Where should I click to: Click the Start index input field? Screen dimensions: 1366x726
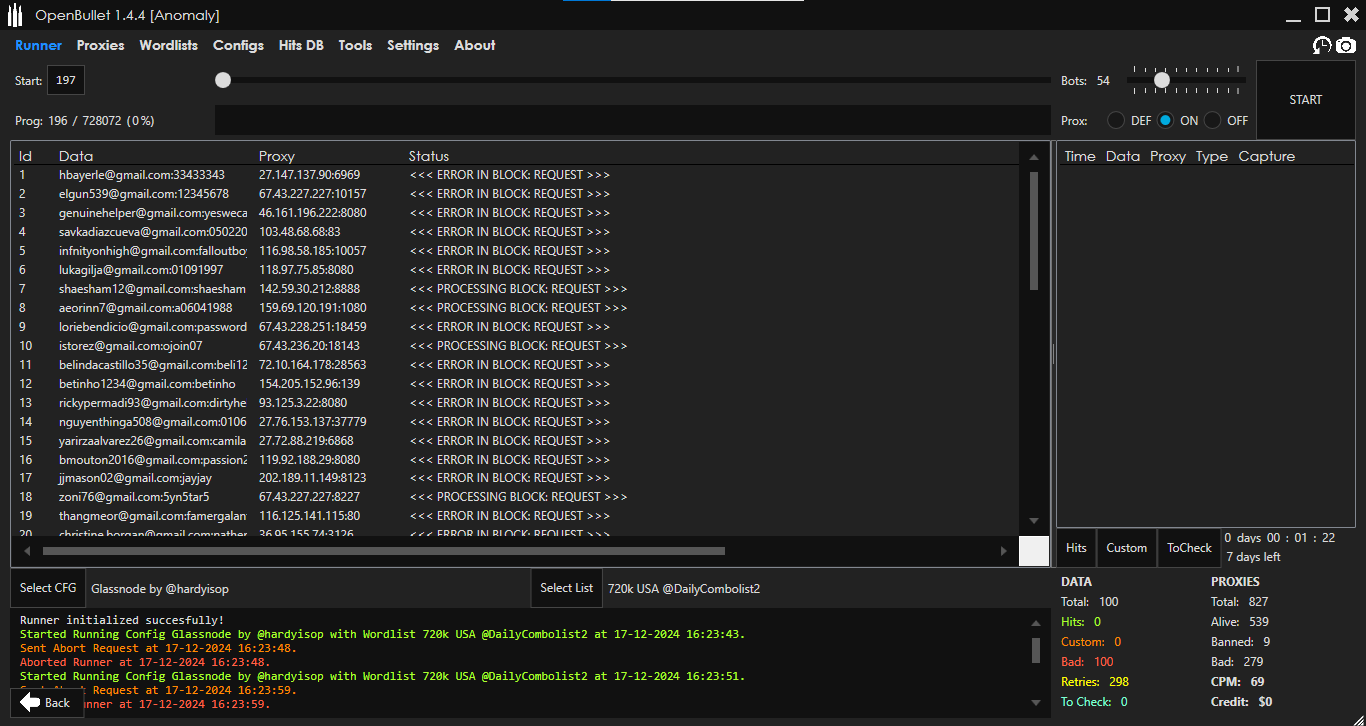[66, 80]
